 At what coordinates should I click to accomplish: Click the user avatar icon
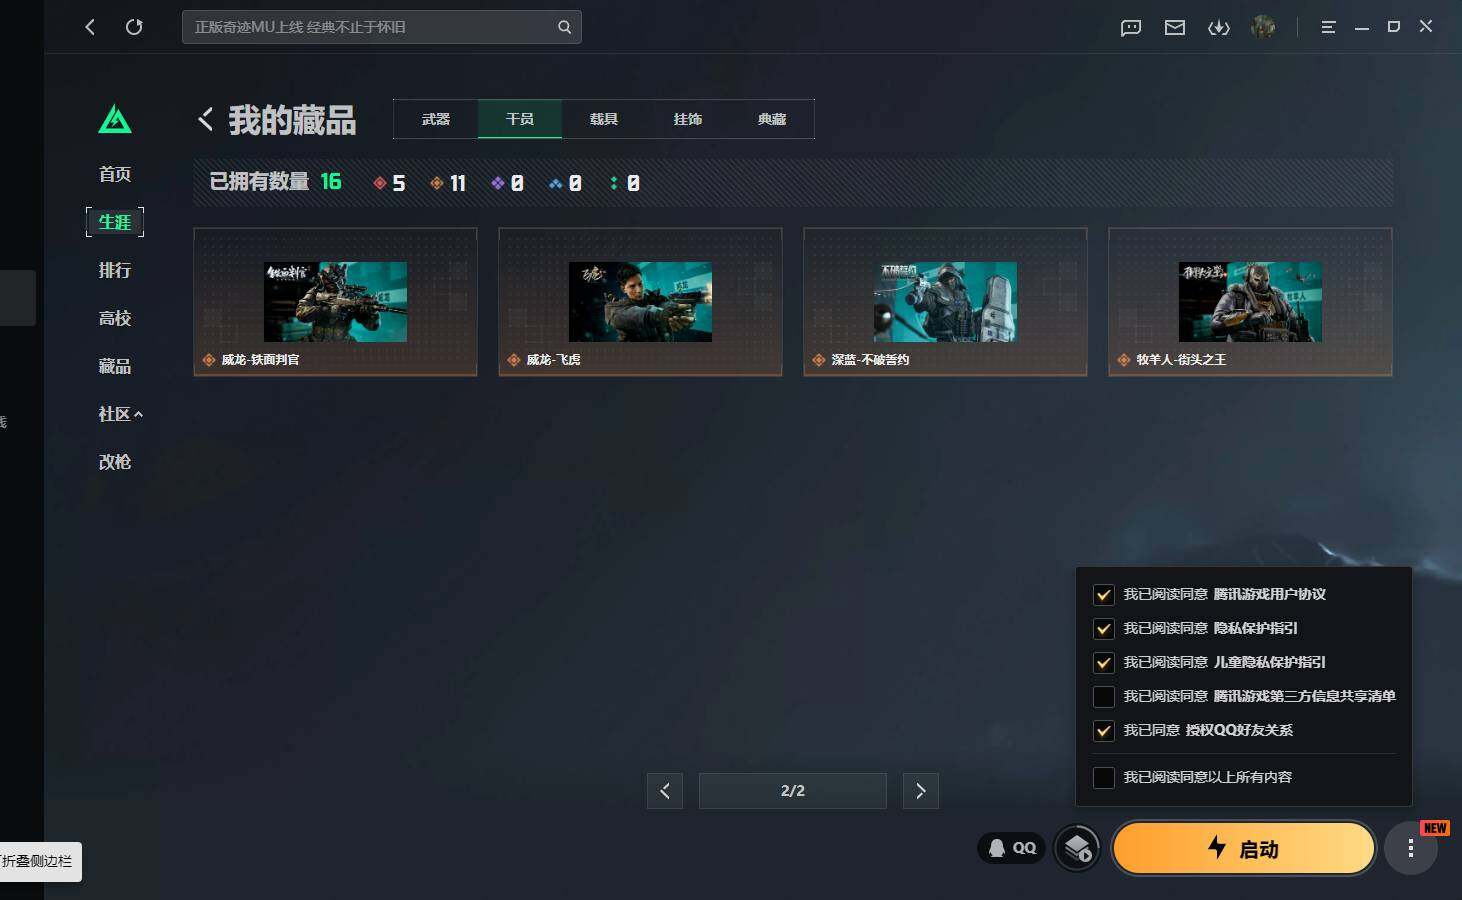tap(1263, 27)
